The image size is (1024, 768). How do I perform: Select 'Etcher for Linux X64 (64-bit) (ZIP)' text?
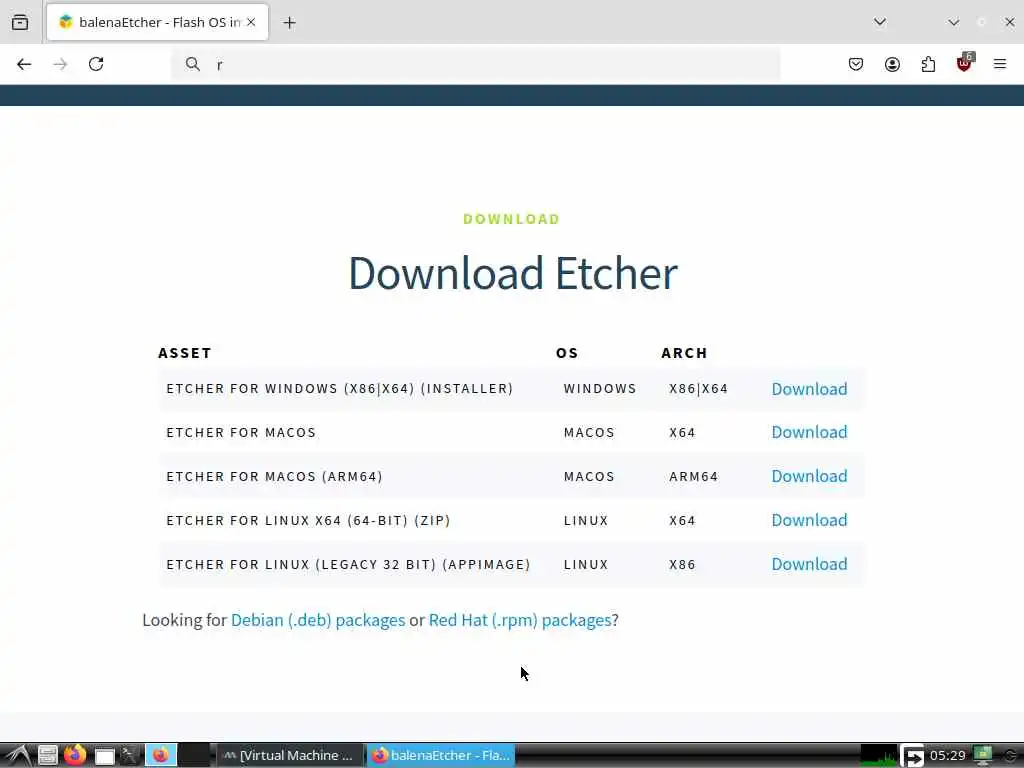308,520
